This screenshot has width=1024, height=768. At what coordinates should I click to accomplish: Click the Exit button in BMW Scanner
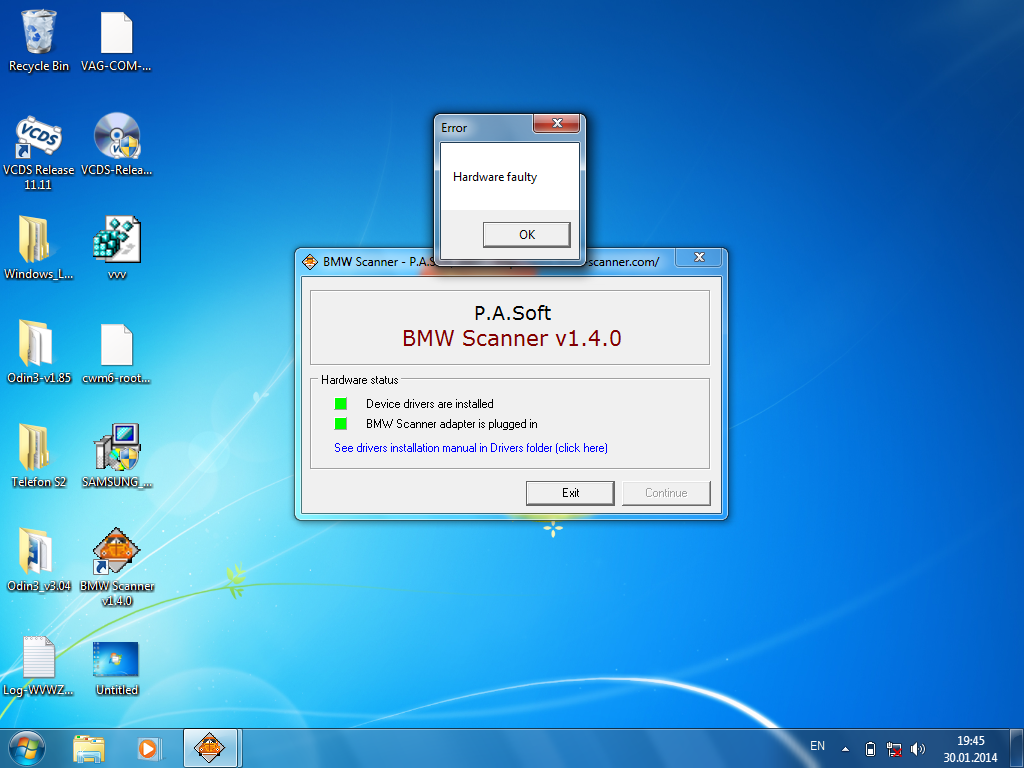570,493
